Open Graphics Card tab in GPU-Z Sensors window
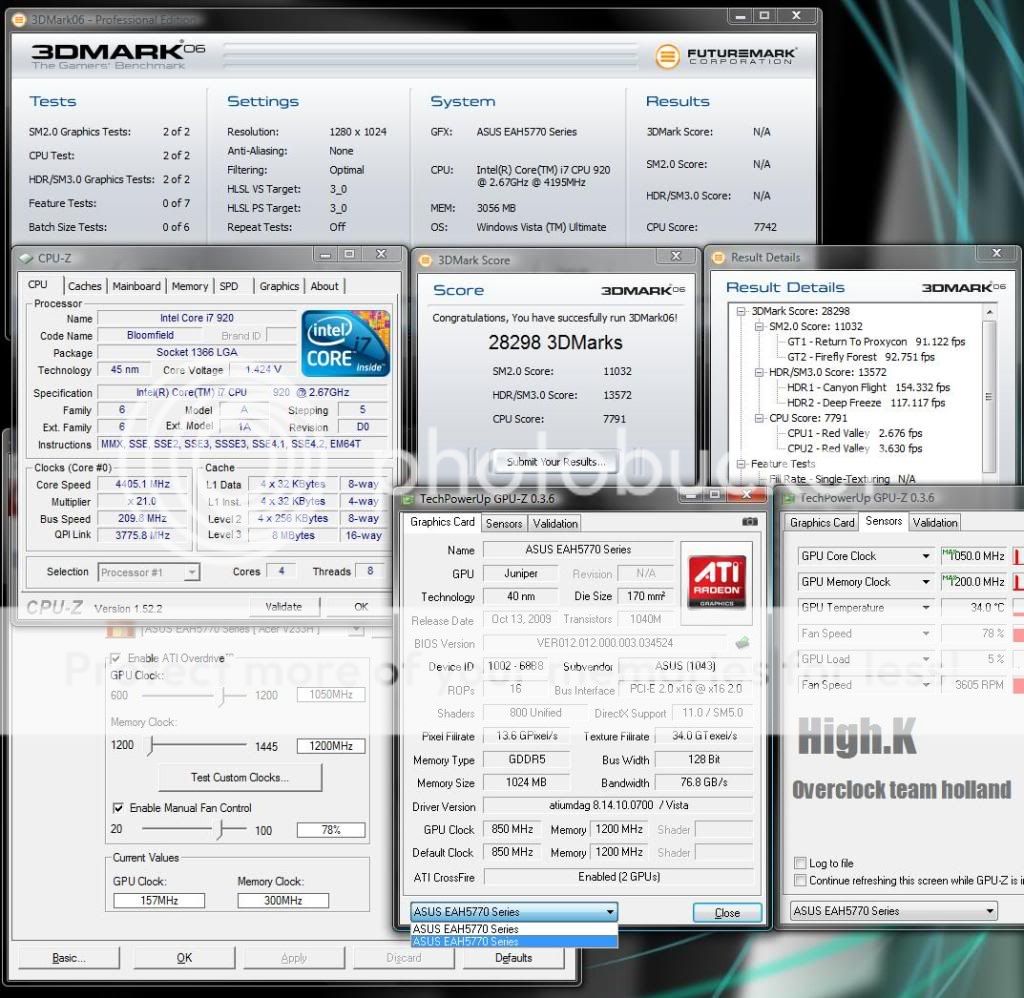Image resolution: width=1024 pixels, height=998 pixels. [x=822, y=523]
